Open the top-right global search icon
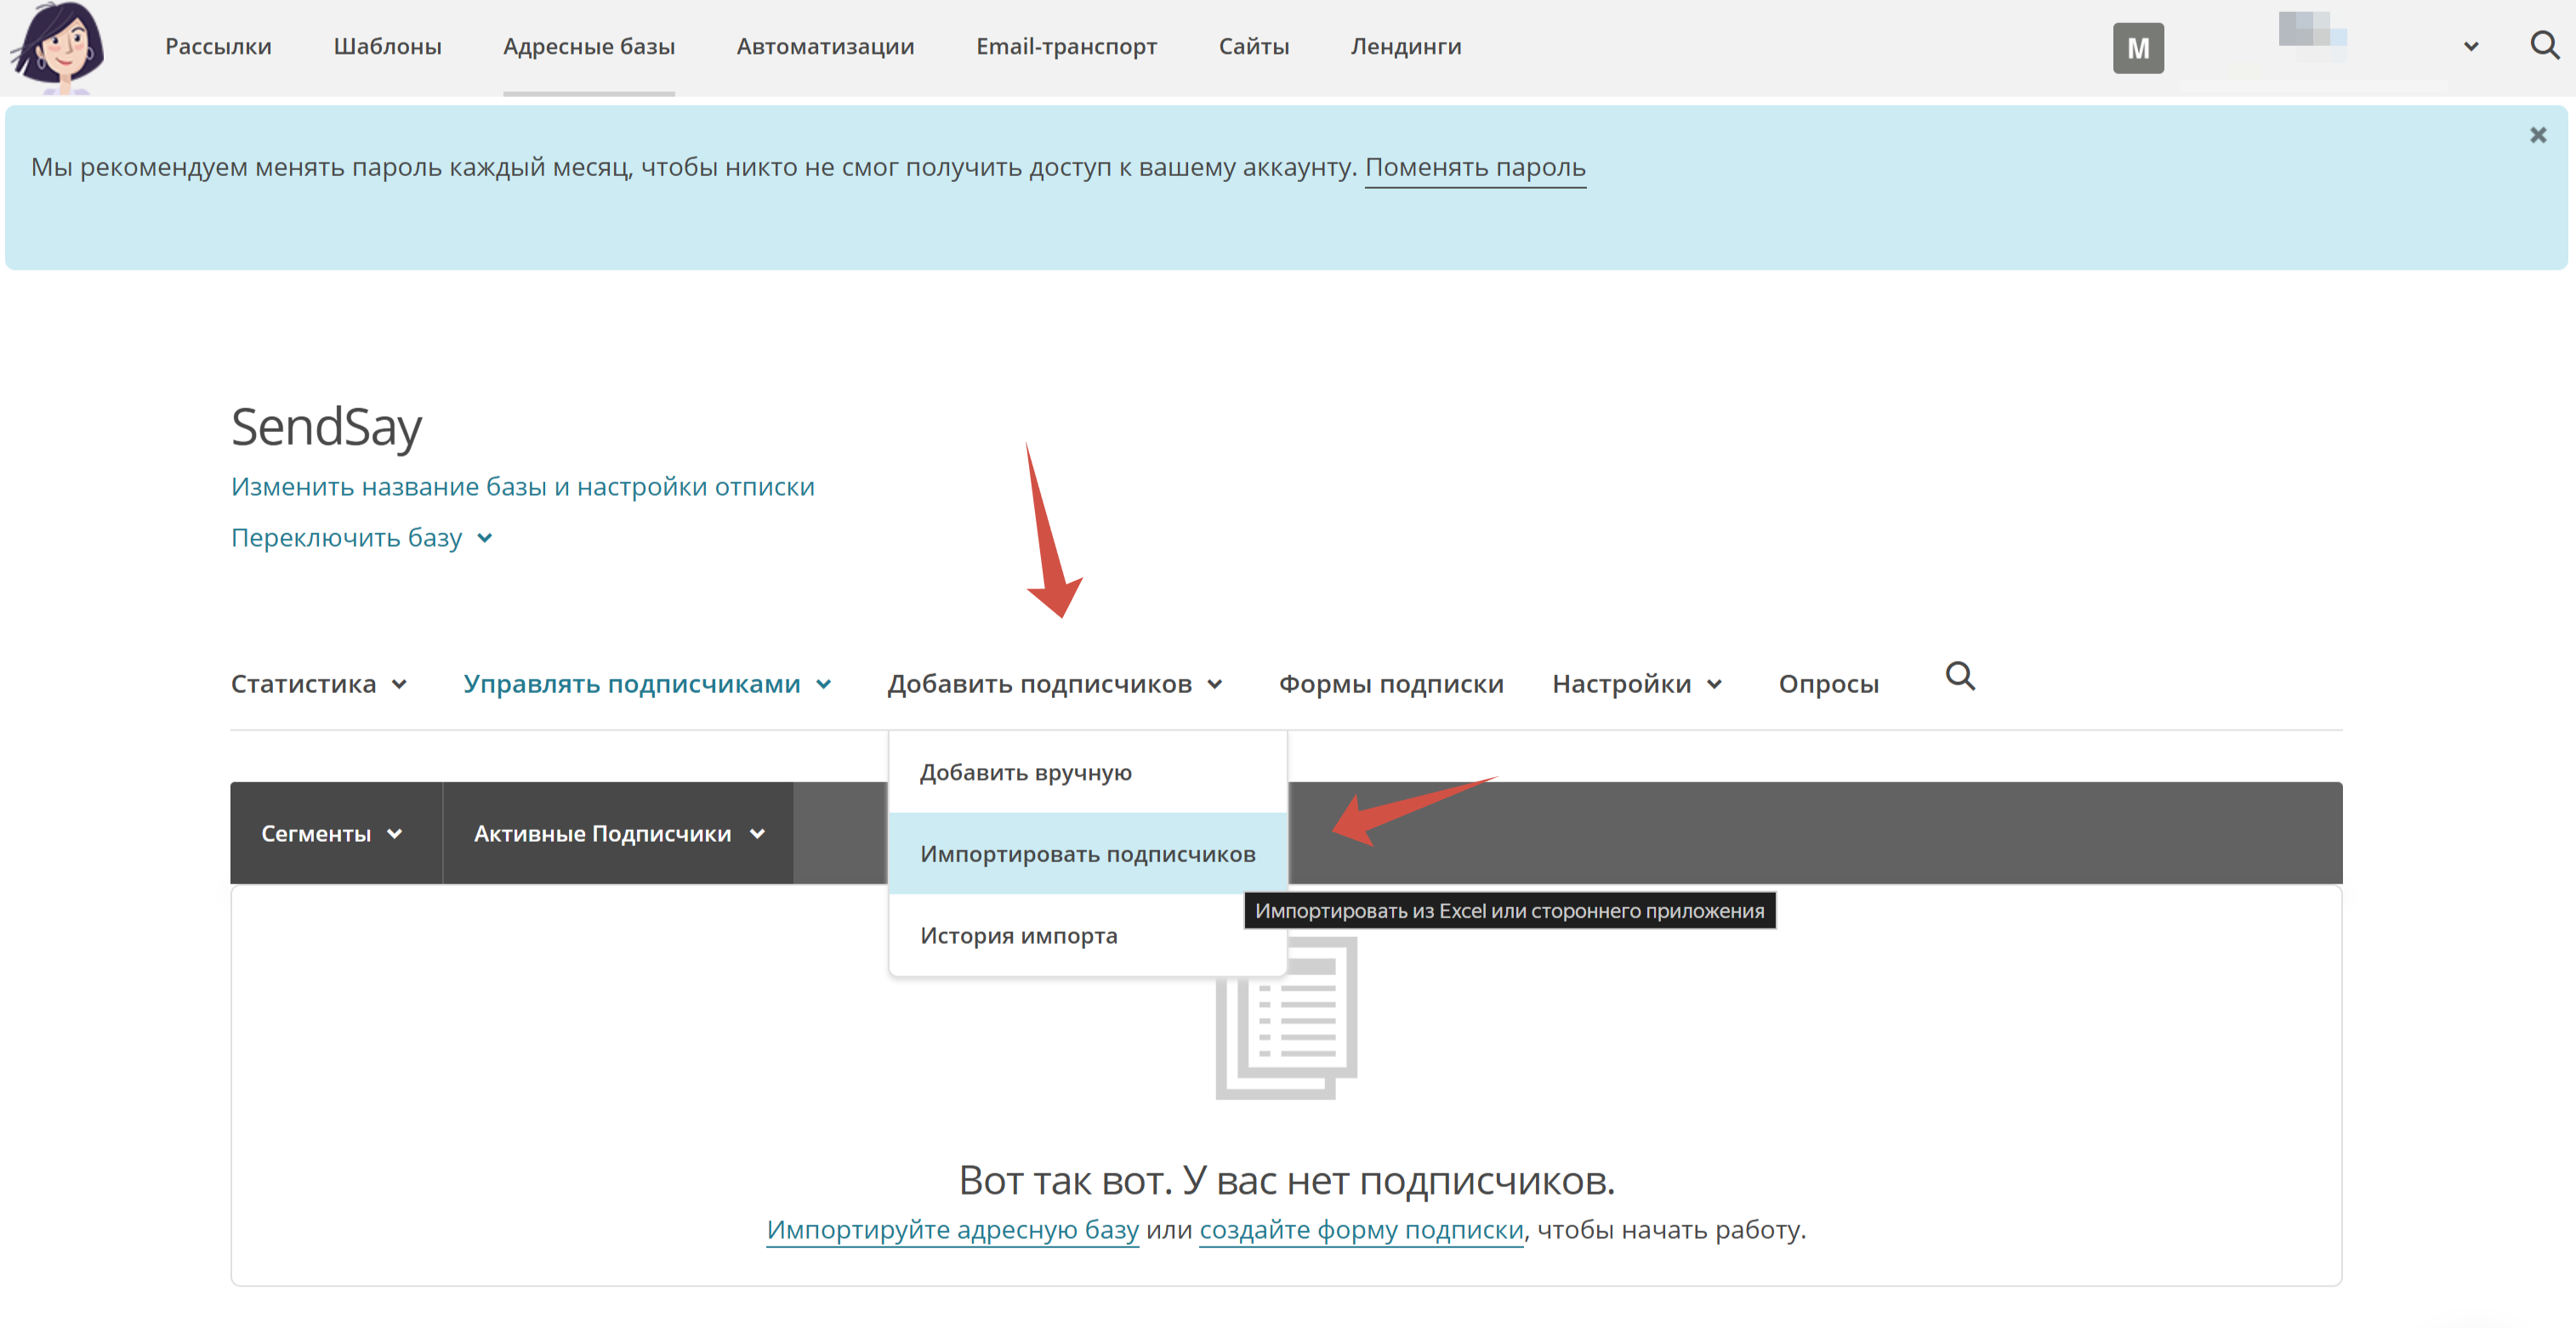2576x1328 pixels. point(2544,46)
